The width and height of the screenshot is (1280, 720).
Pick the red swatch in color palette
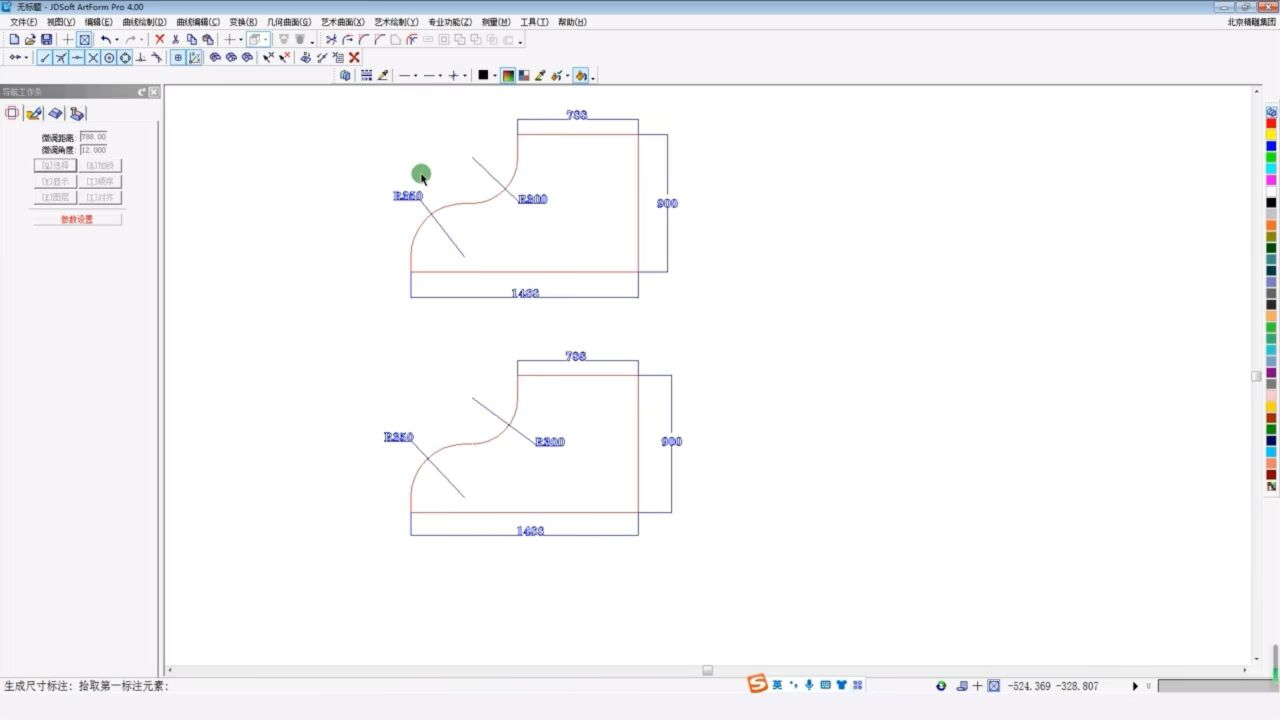pyautogui.click(x=1271, y=123)
